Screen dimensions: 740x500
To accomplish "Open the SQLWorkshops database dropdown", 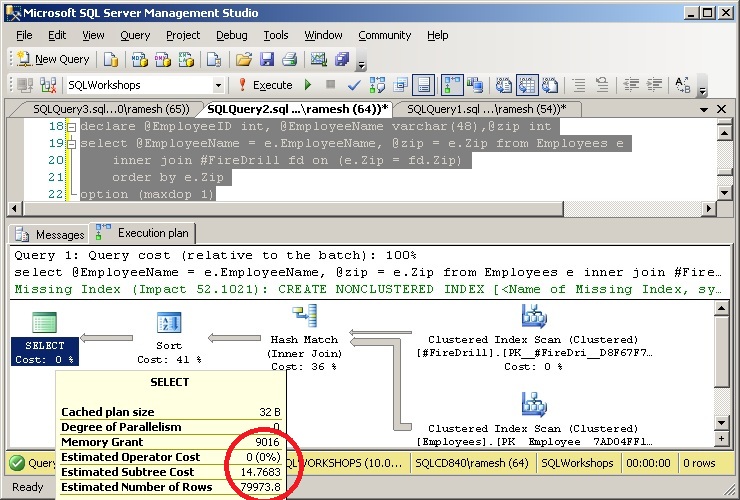I will click(x=218, y=85).
